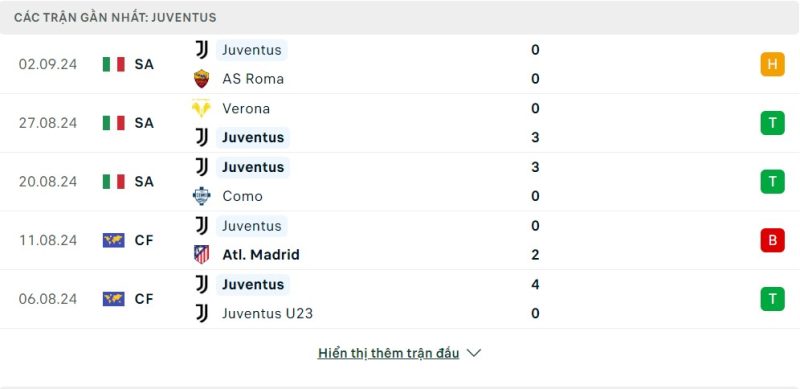Image resolution: width=800 pixels, height=389 pixels.
Task: Expand more matches with chevron arrow
Action: point(474,353)
